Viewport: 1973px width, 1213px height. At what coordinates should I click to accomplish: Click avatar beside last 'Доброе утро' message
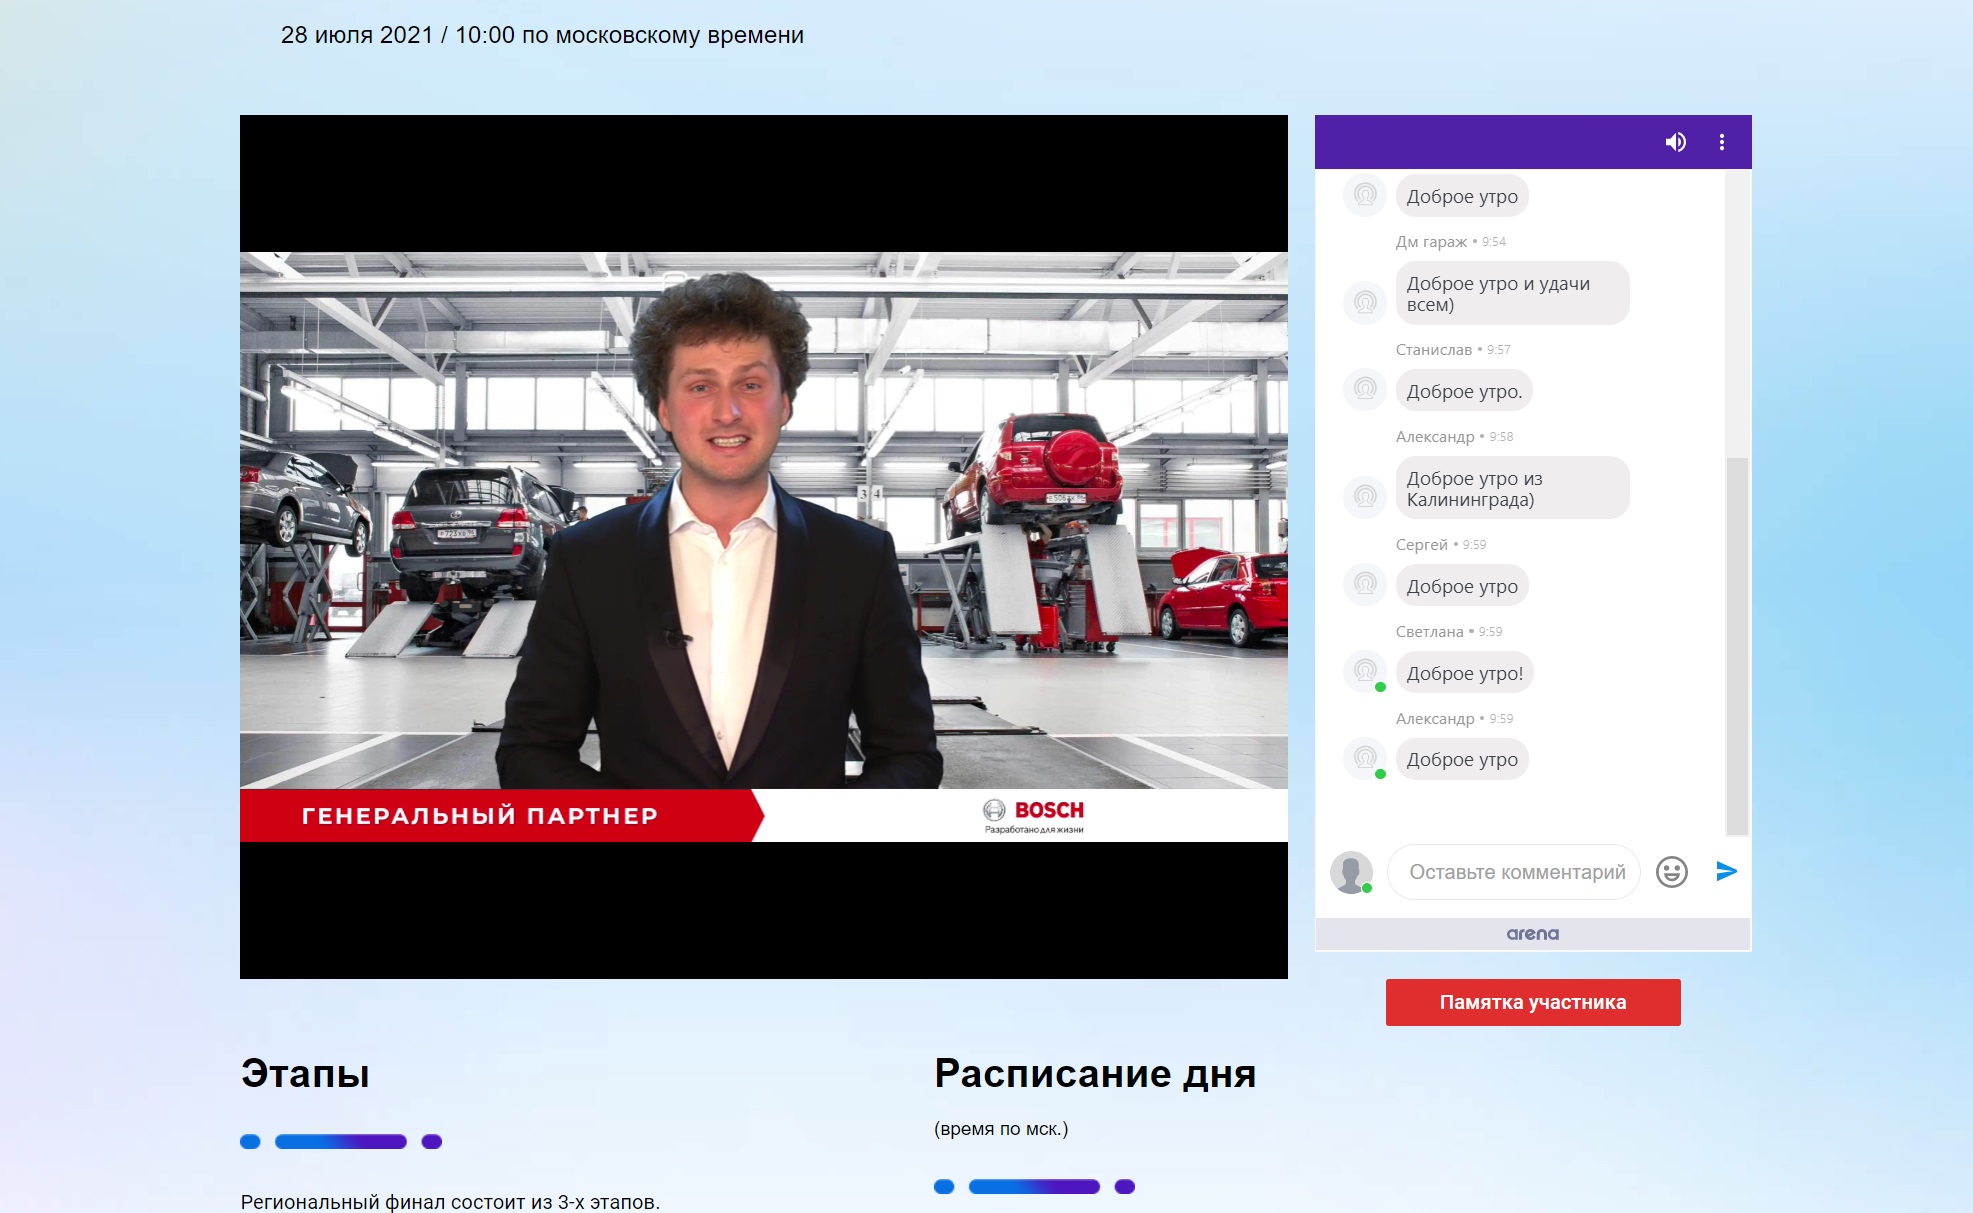click(1365, 757)
